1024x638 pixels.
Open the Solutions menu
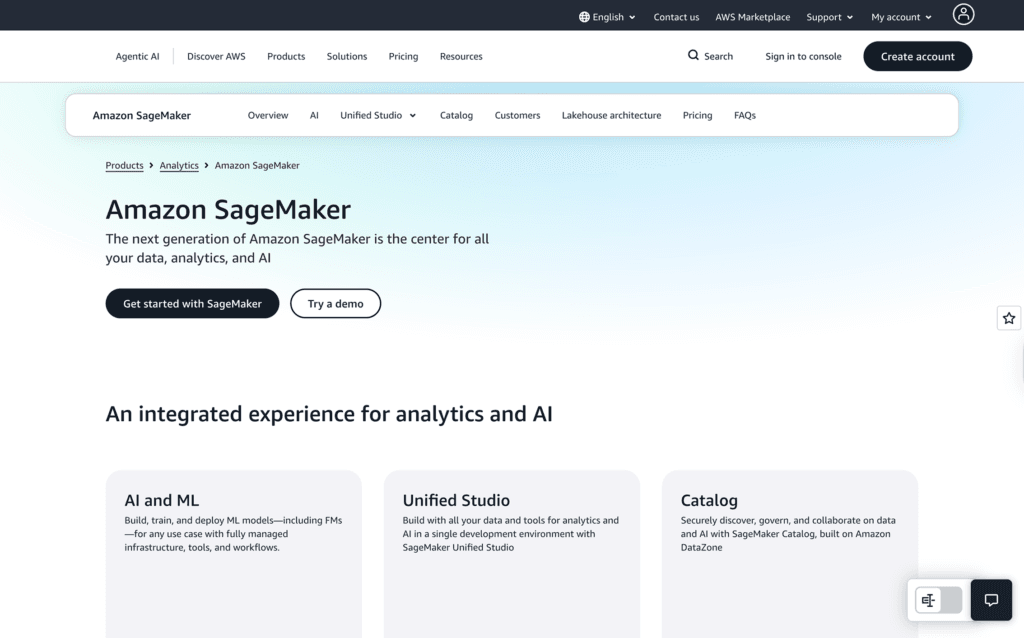coord(347,56)
